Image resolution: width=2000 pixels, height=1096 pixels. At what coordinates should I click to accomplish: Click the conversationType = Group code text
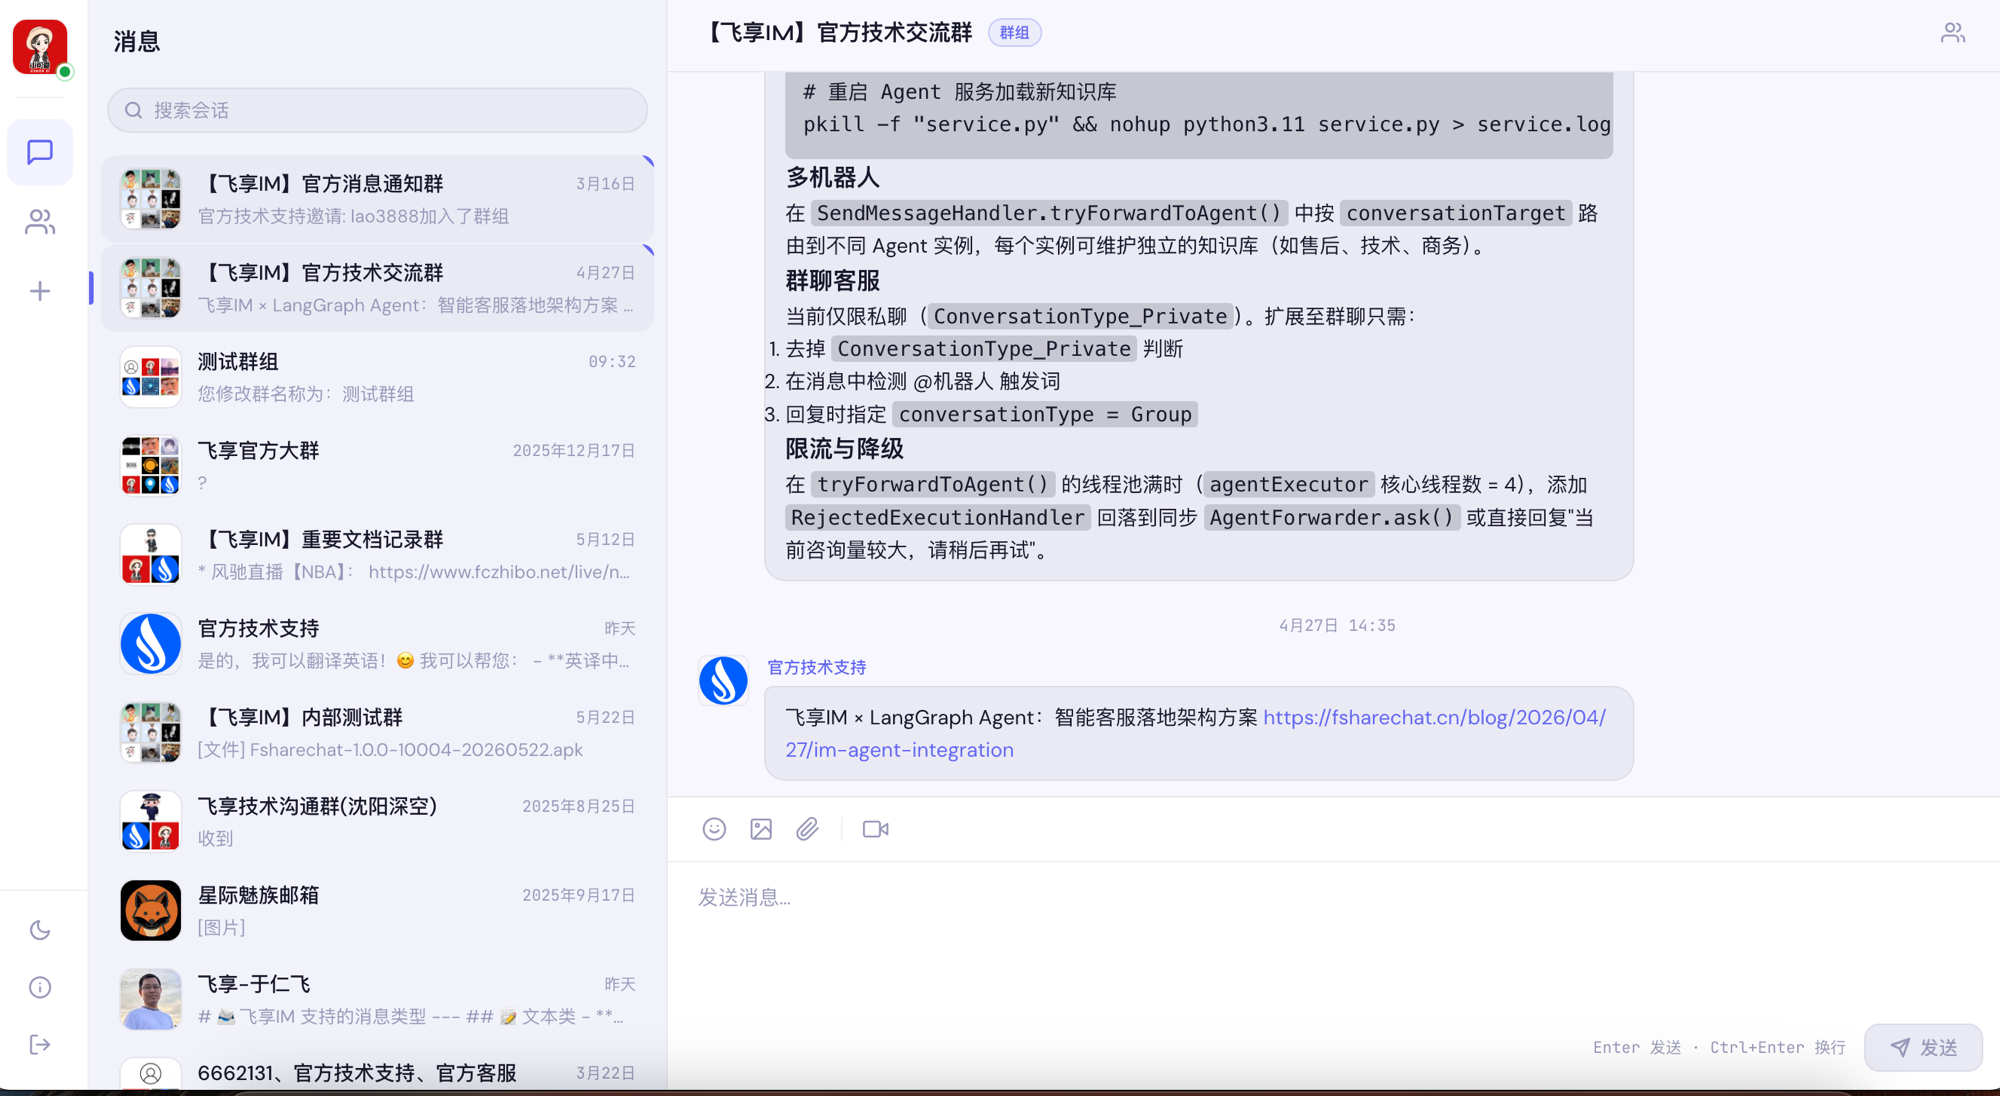click(1044, 415)
